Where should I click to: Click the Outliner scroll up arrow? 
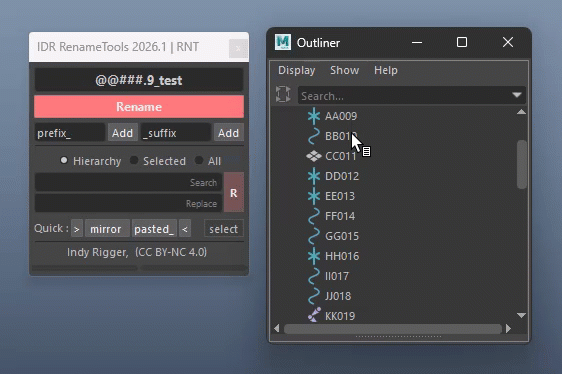pyautogui.click(x=521, y=112)
